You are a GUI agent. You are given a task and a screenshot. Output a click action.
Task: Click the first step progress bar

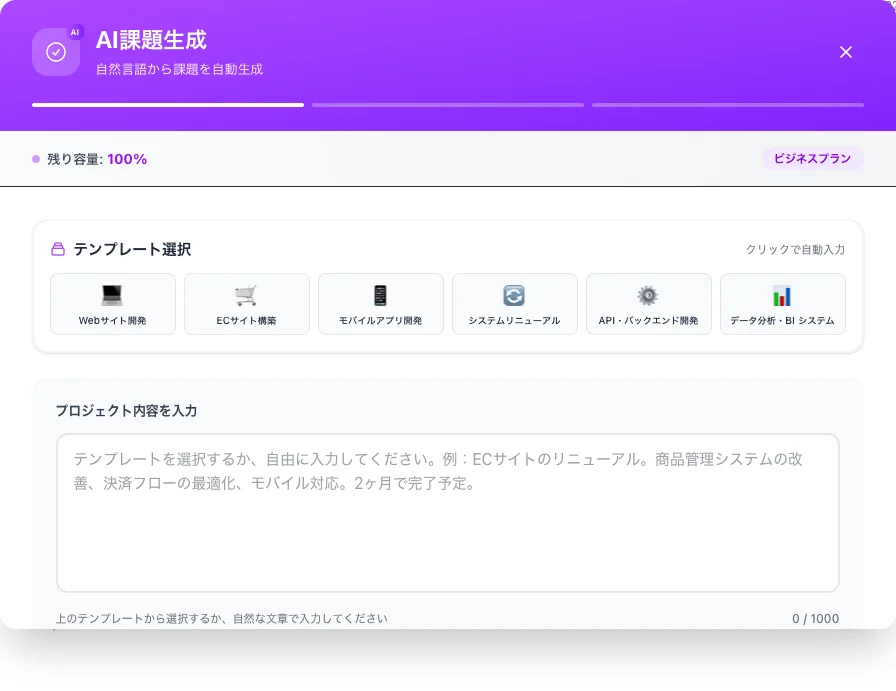click(167, 104)
